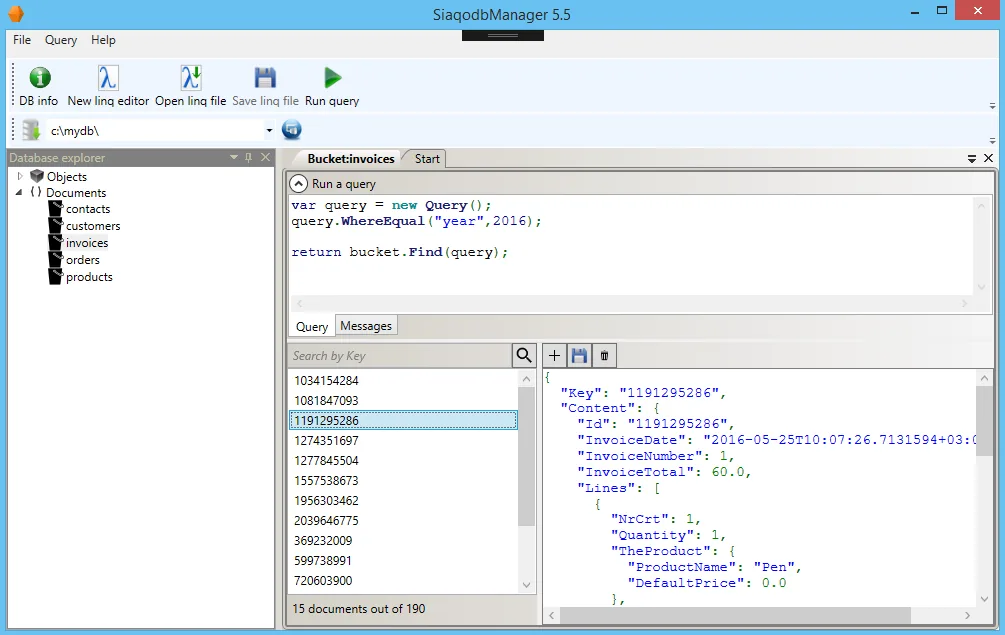
Task: Select key 1034154284 in the list
Action: (x=403, y=381)
